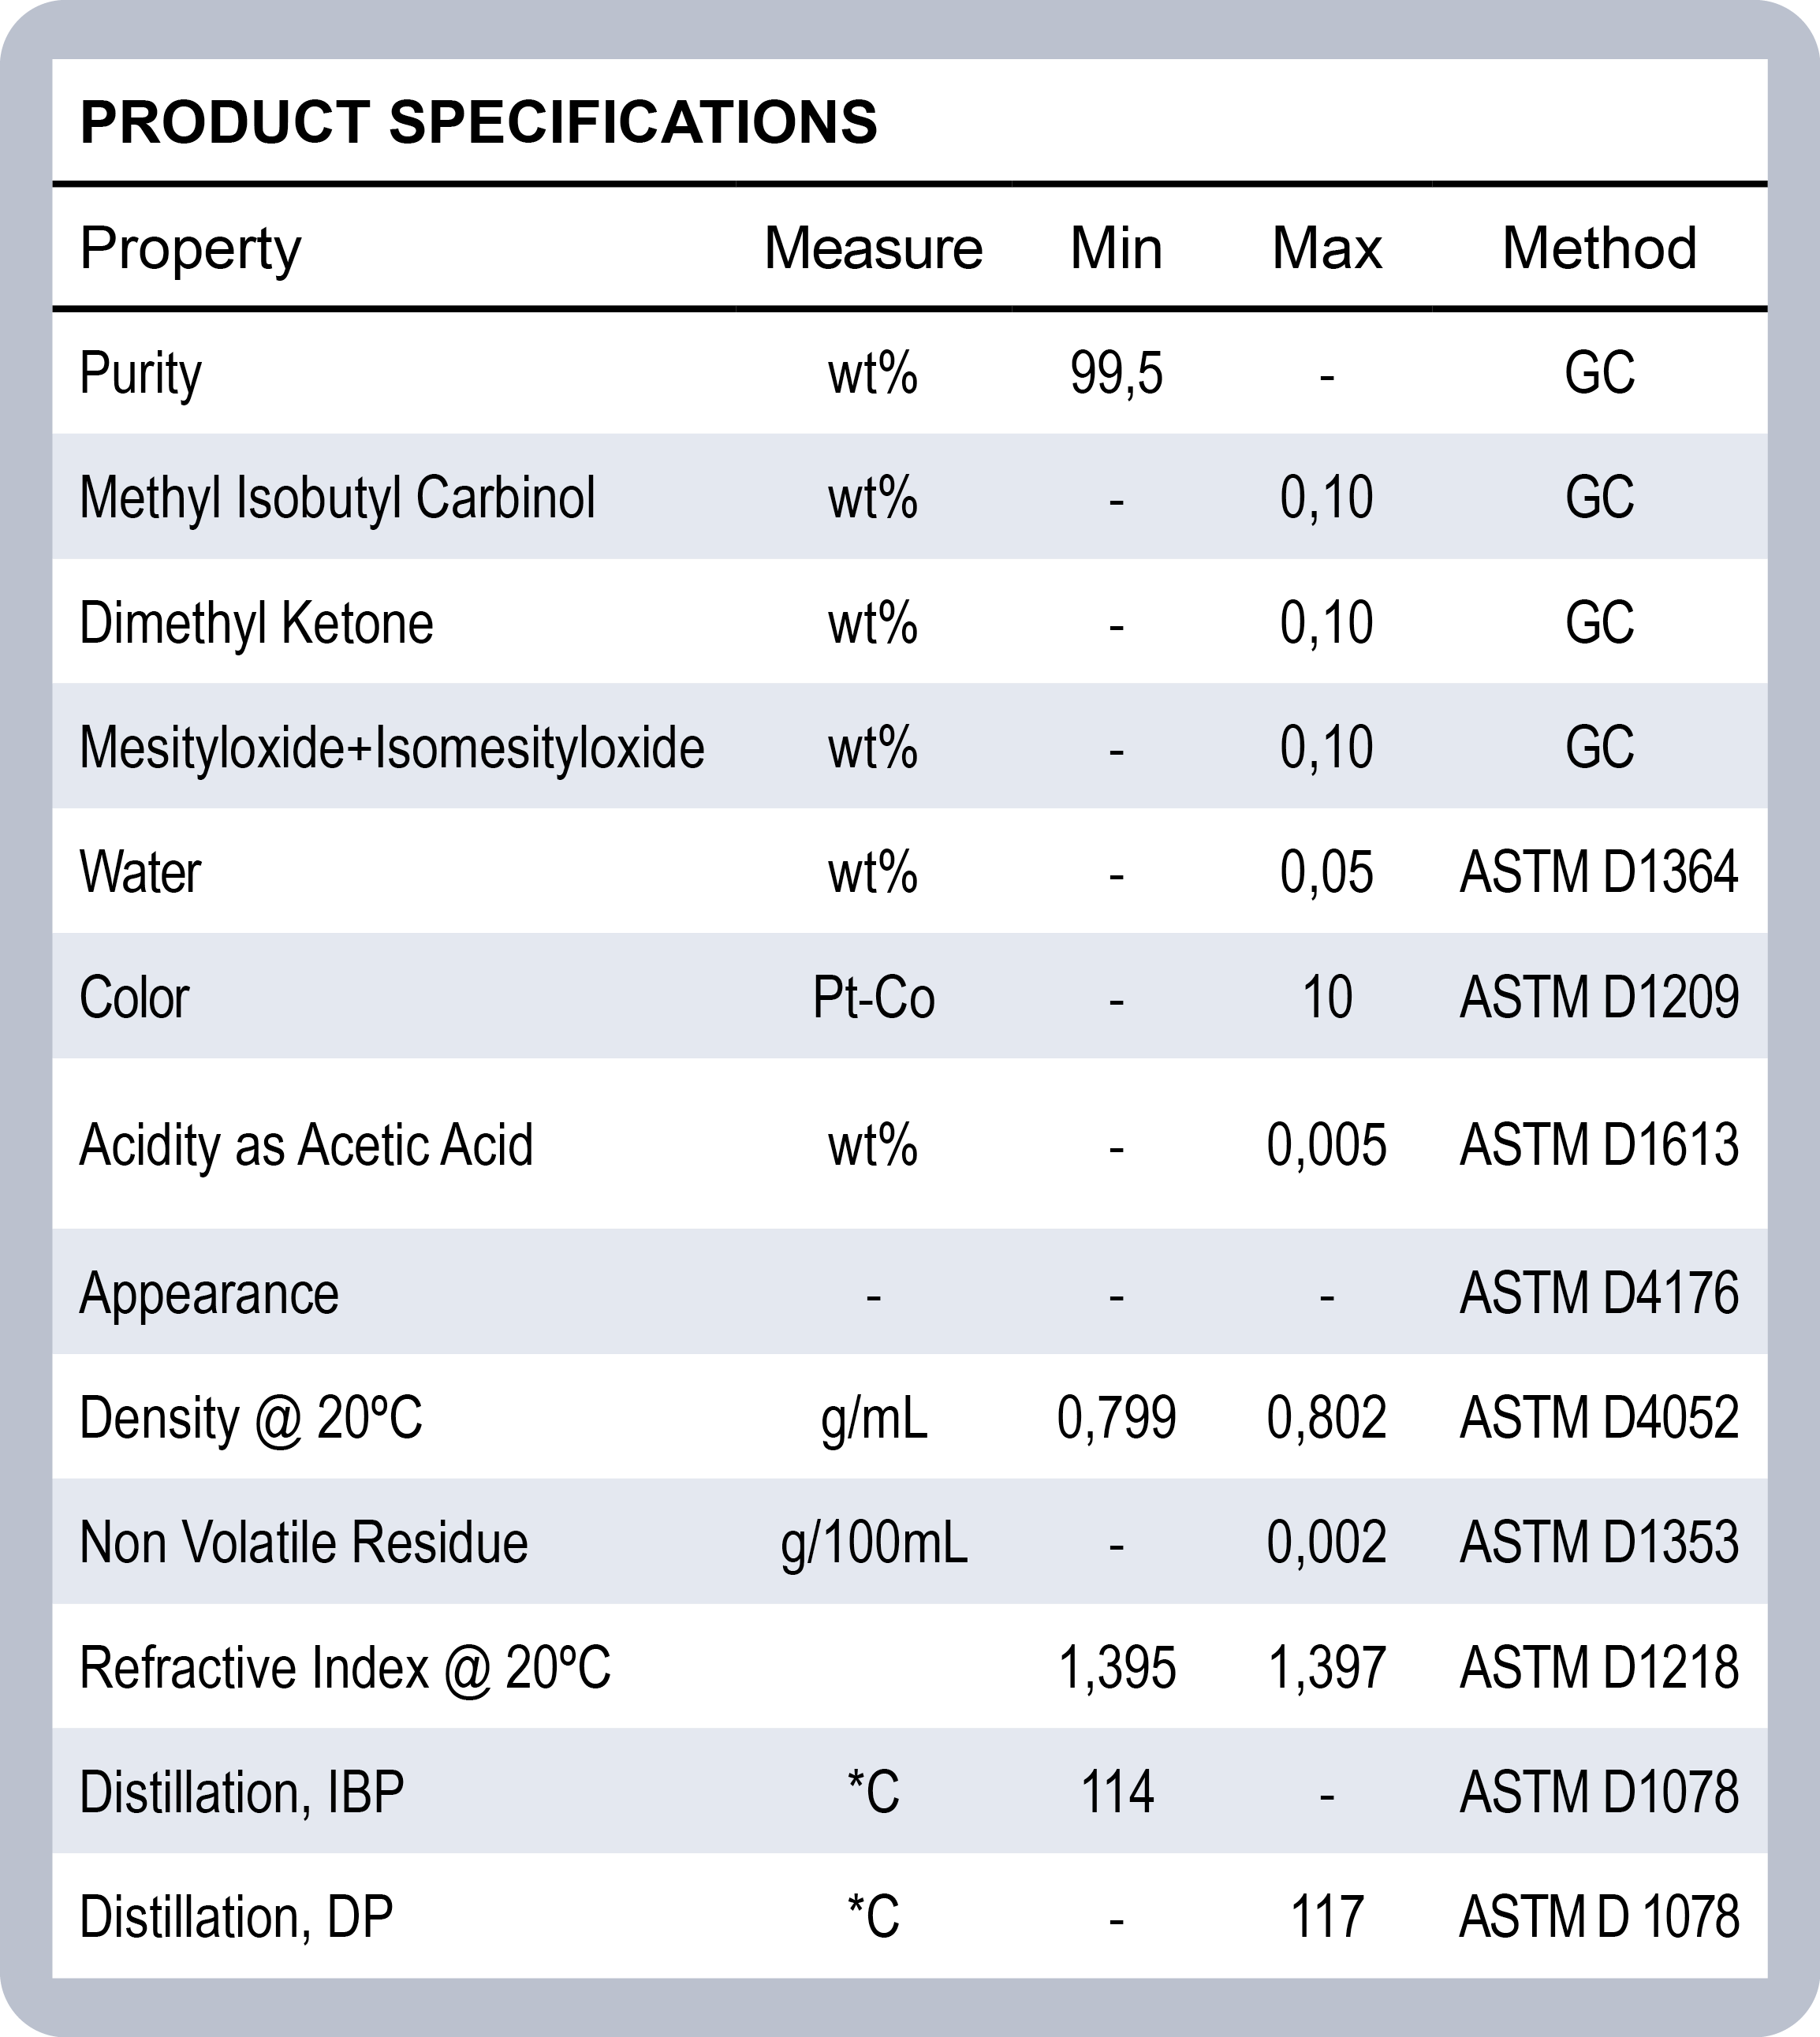Click the ASTM D4176 appearance method

(x=1599, y=1293)
